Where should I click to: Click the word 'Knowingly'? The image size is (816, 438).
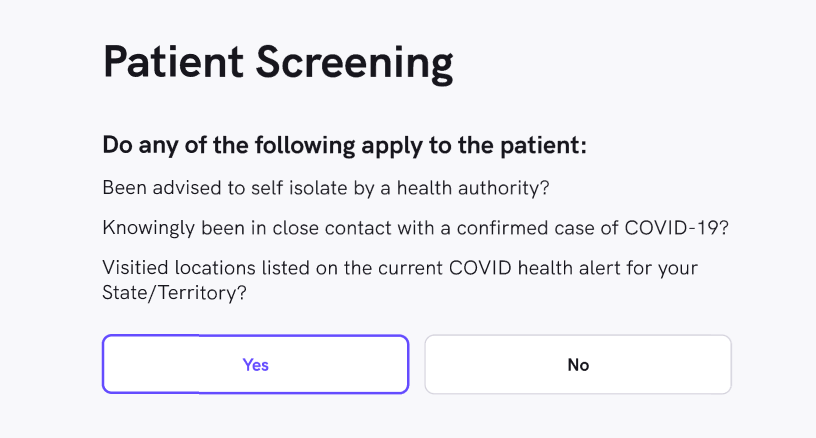click(x=146, y=228)
